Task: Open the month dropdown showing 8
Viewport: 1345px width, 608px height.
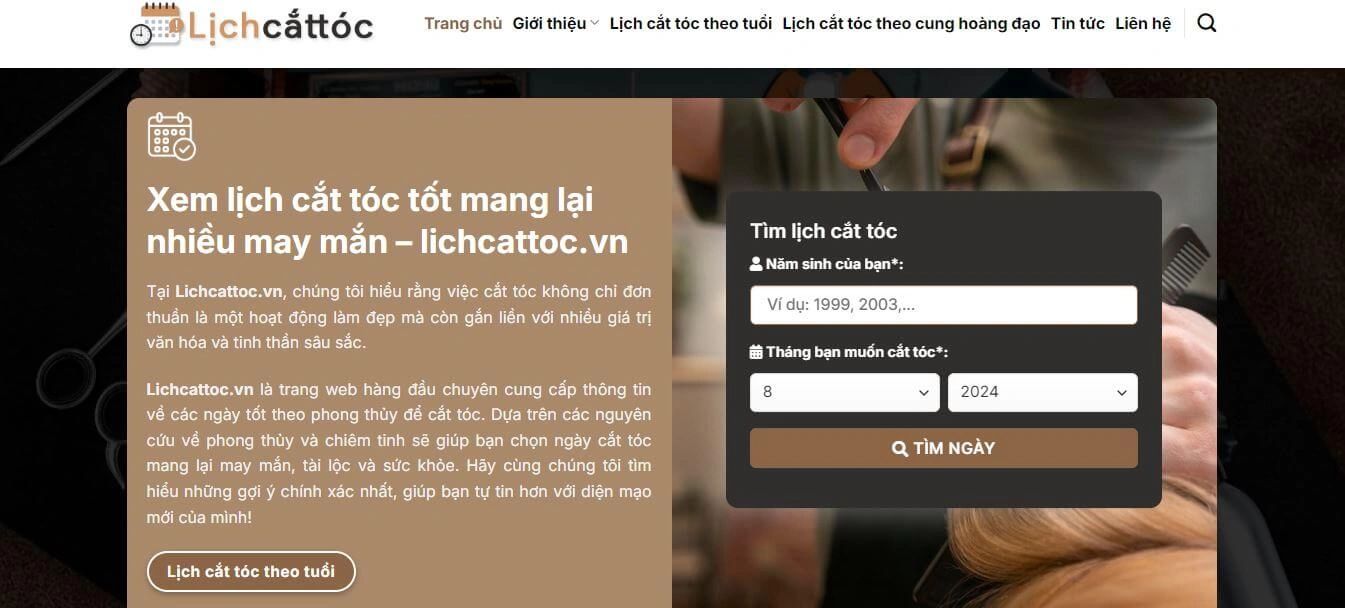Action: click(x=845, y=392)
